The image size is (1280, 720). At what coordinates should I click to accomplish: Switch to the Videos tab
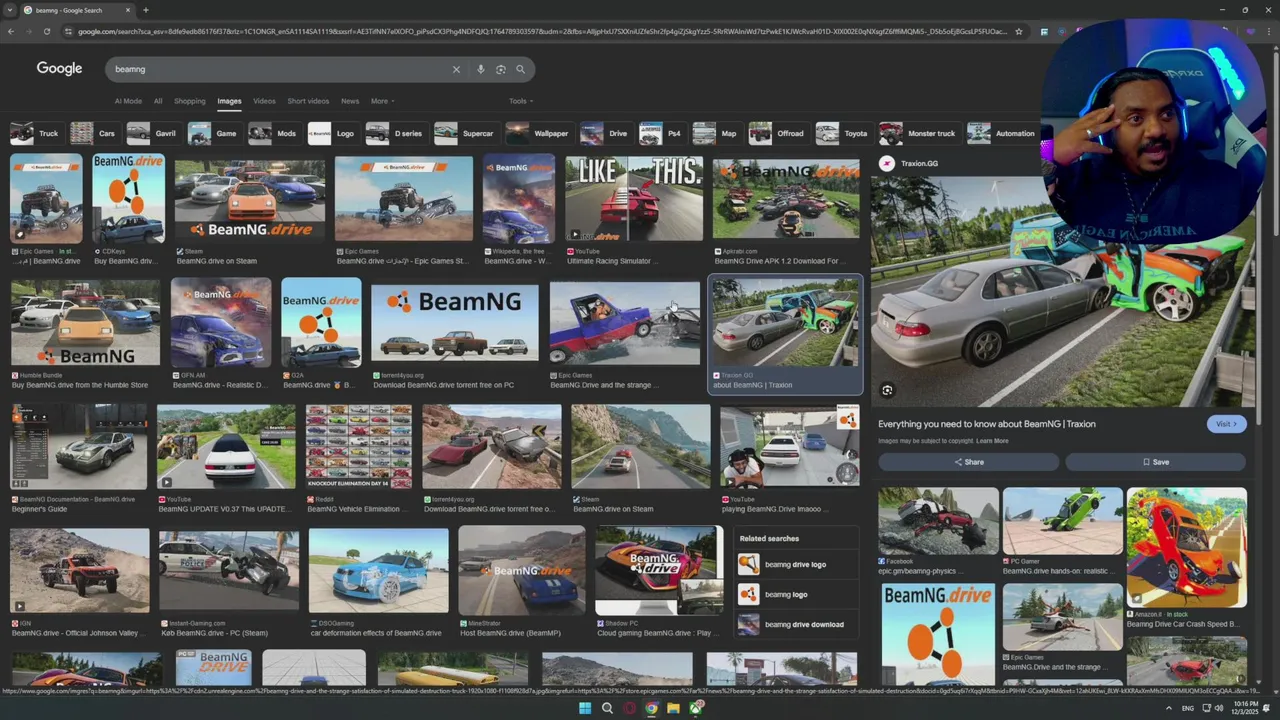tap(264, 101)
